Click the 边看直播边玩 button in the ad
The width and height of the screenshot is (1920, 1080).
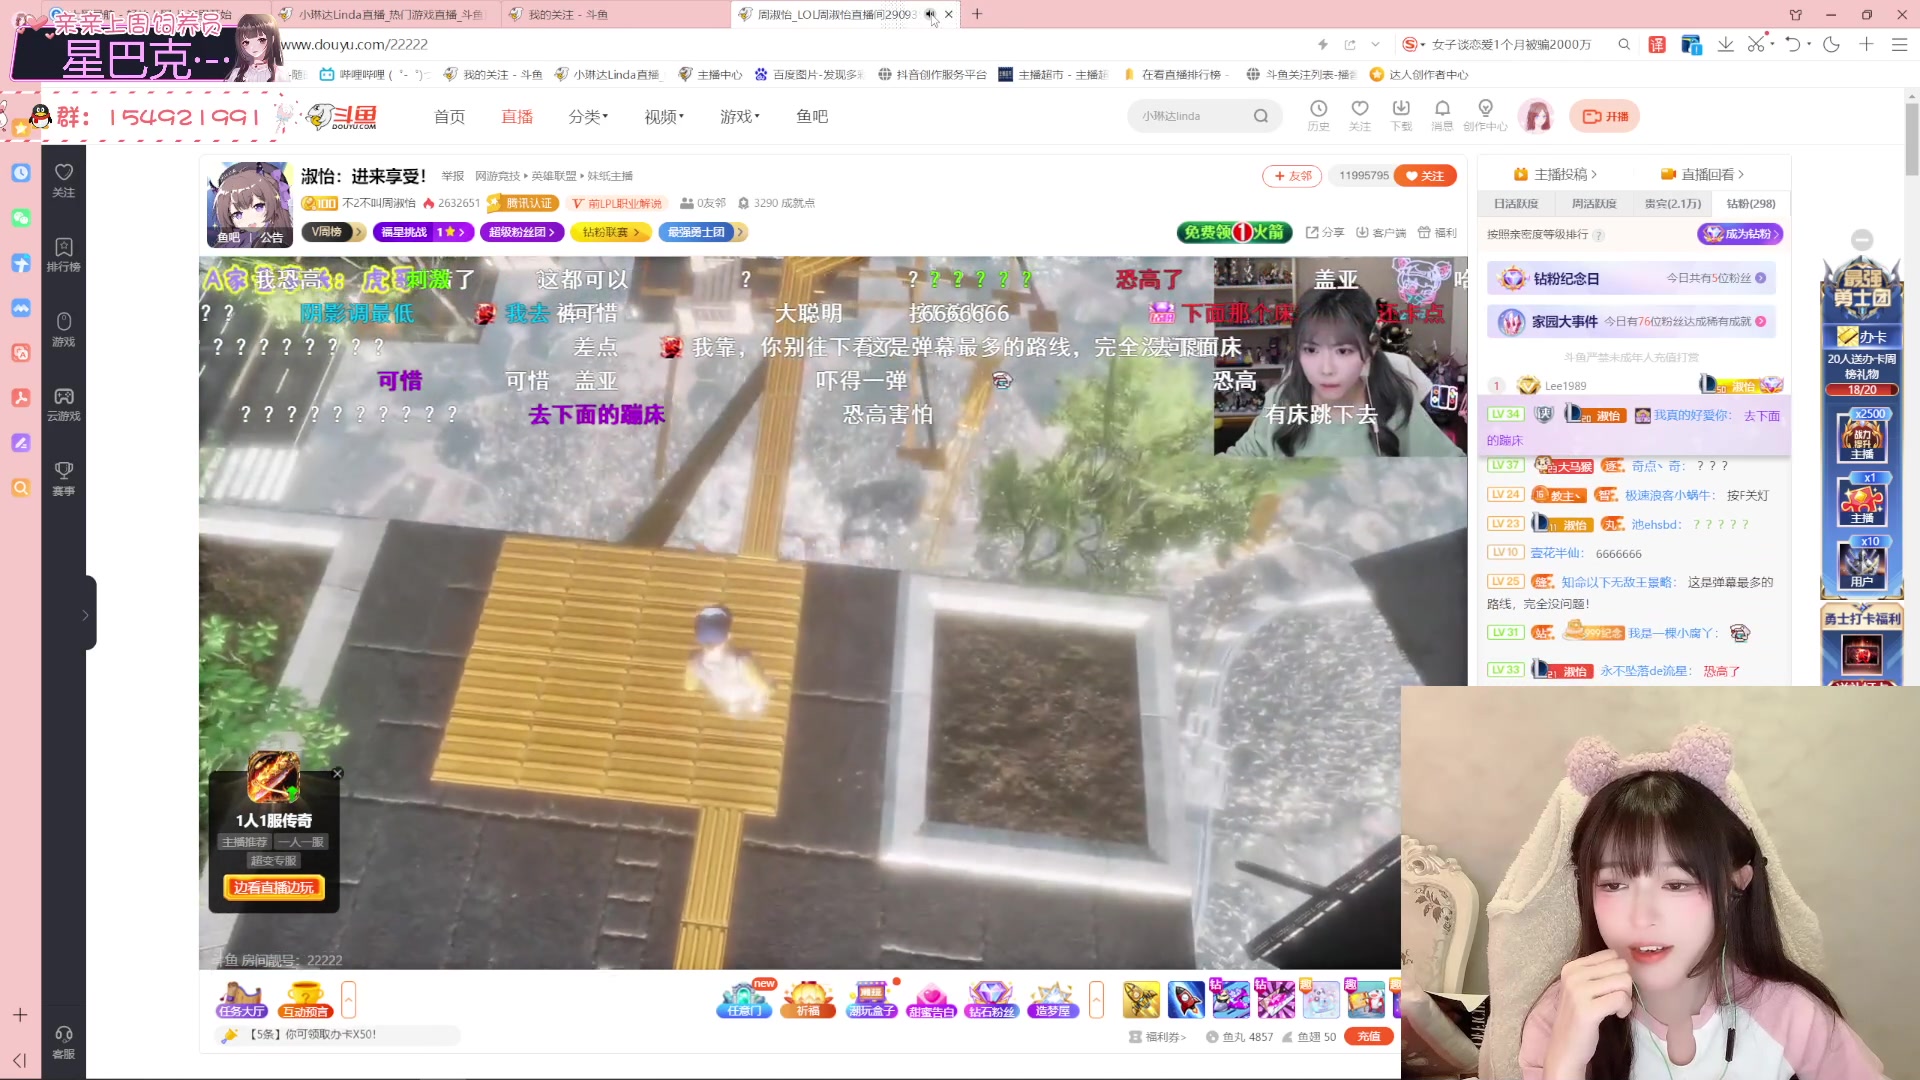(x=274, y=887)
